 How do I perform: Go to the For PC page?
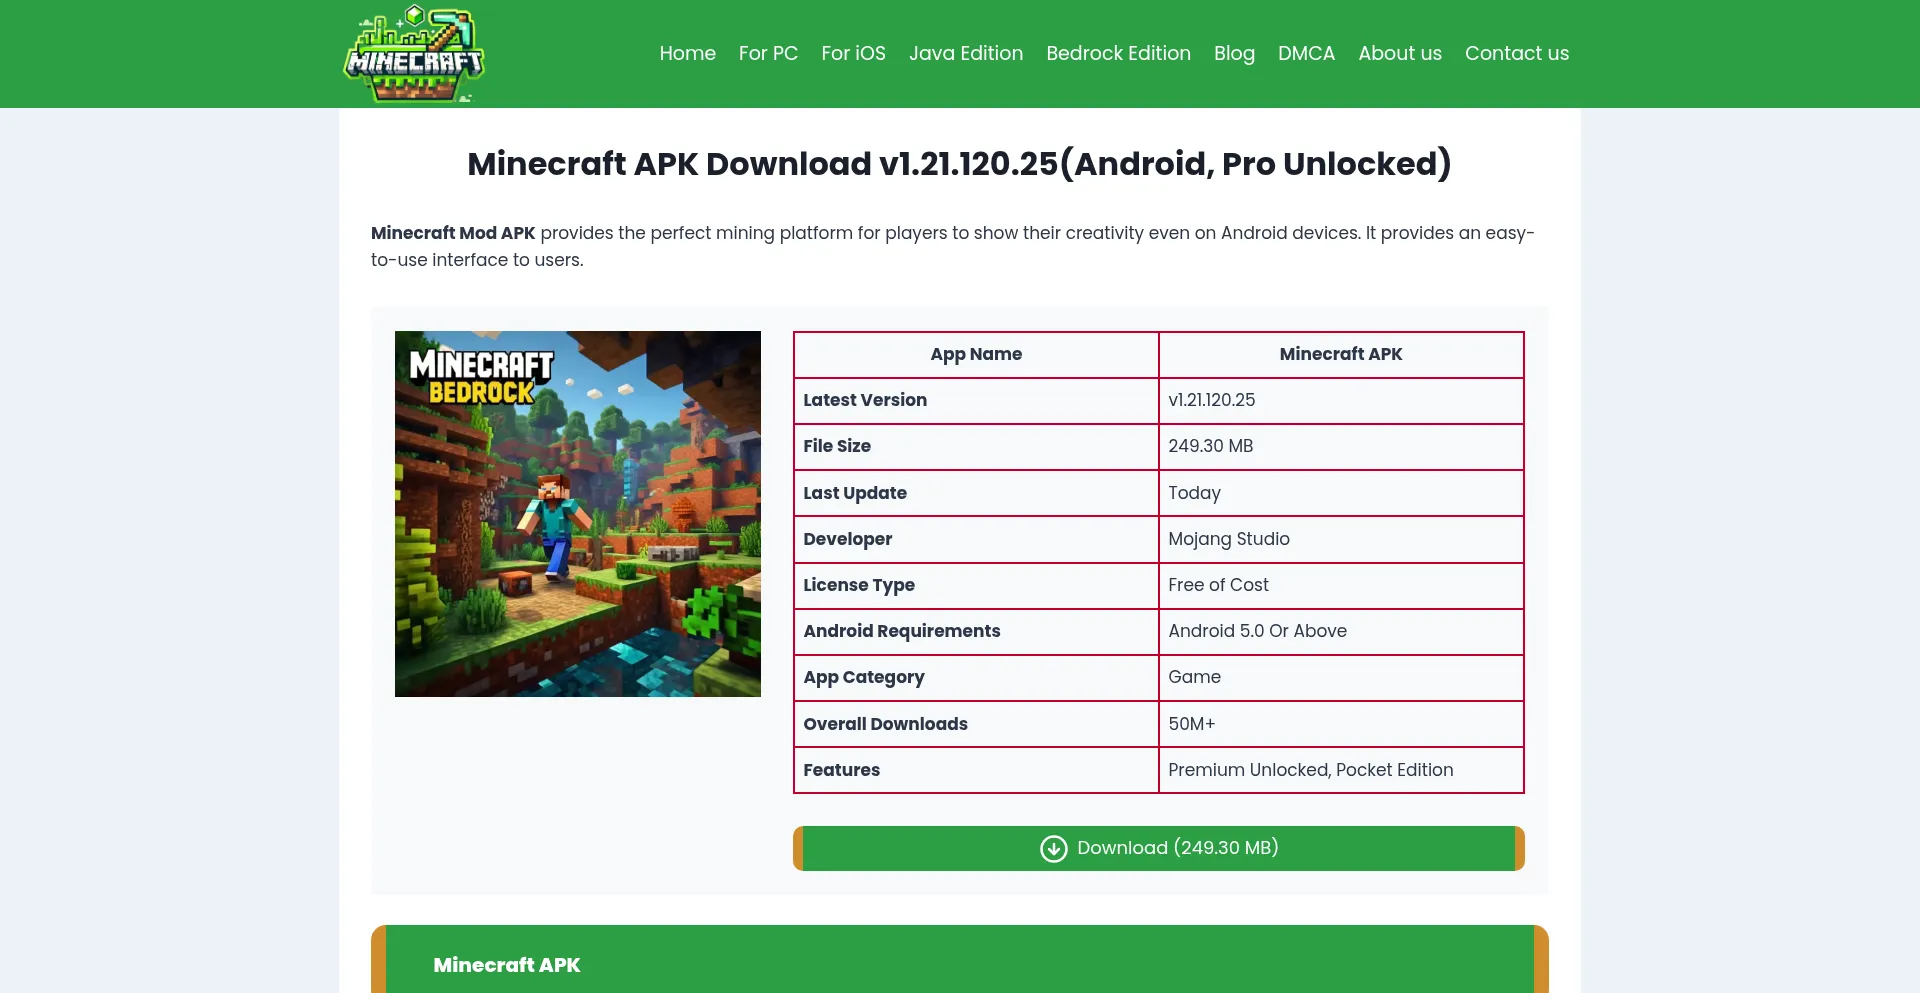point(768,54)
